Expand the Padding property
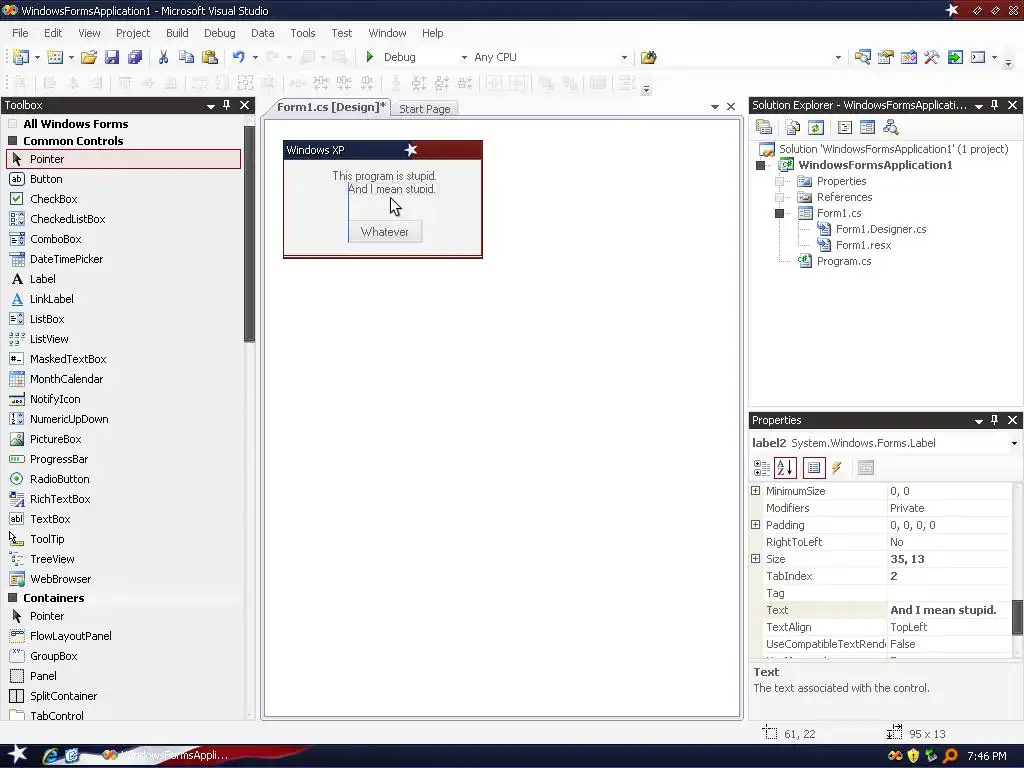The height and width of the screenshot is (768, 1024). point(756,524)
